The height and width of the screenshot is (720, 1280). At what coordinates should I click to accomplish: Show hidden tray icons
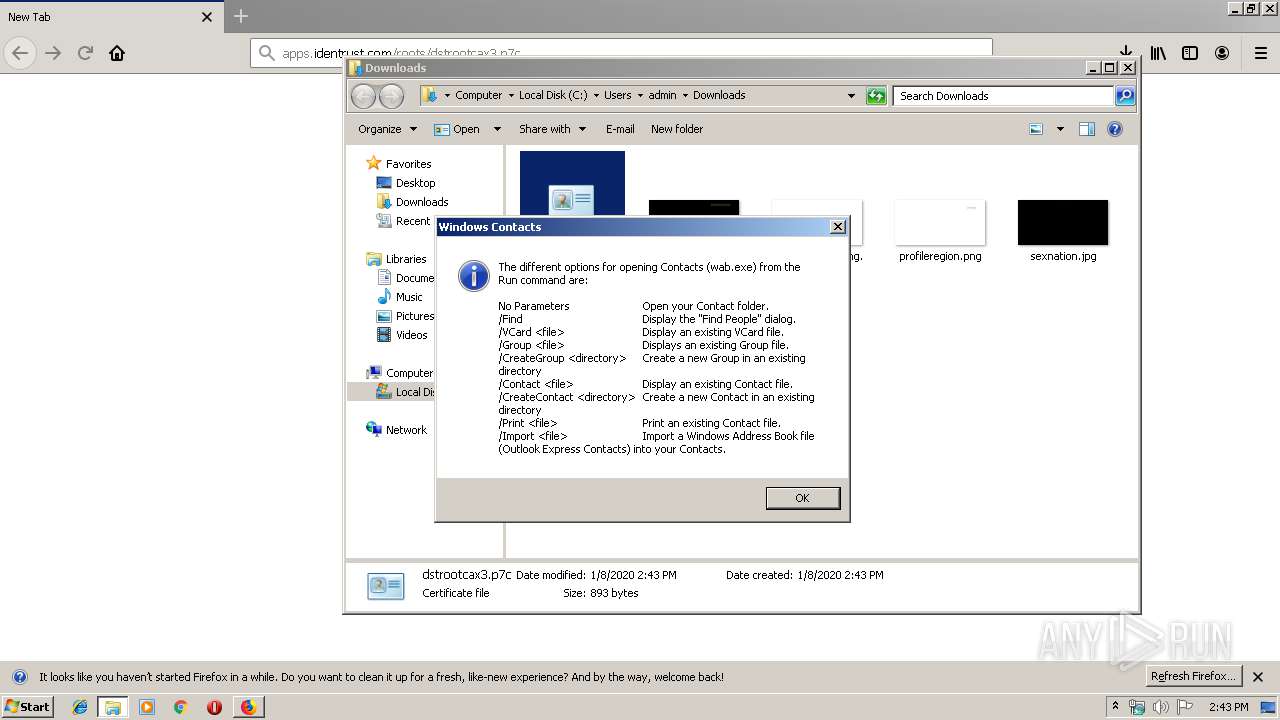[x=1115, y=707]
